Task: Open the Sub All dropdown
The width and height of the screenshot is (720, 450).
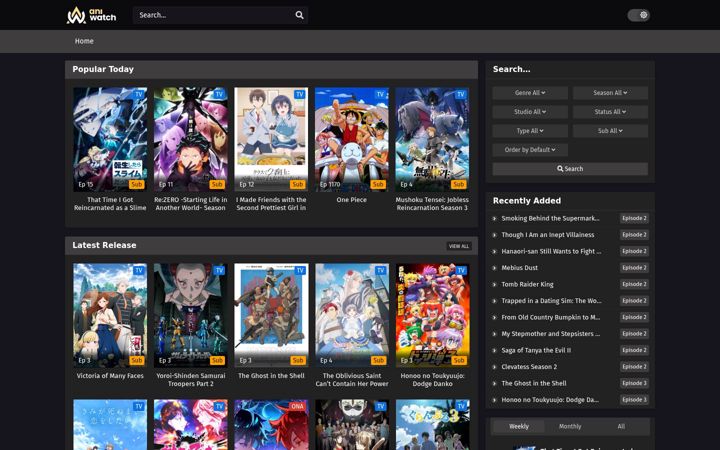Action: [x=610, y=131]
